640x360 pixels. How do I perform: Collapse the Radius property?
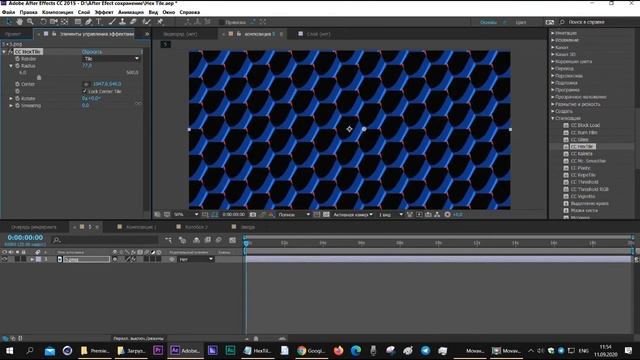pos(11,66)
